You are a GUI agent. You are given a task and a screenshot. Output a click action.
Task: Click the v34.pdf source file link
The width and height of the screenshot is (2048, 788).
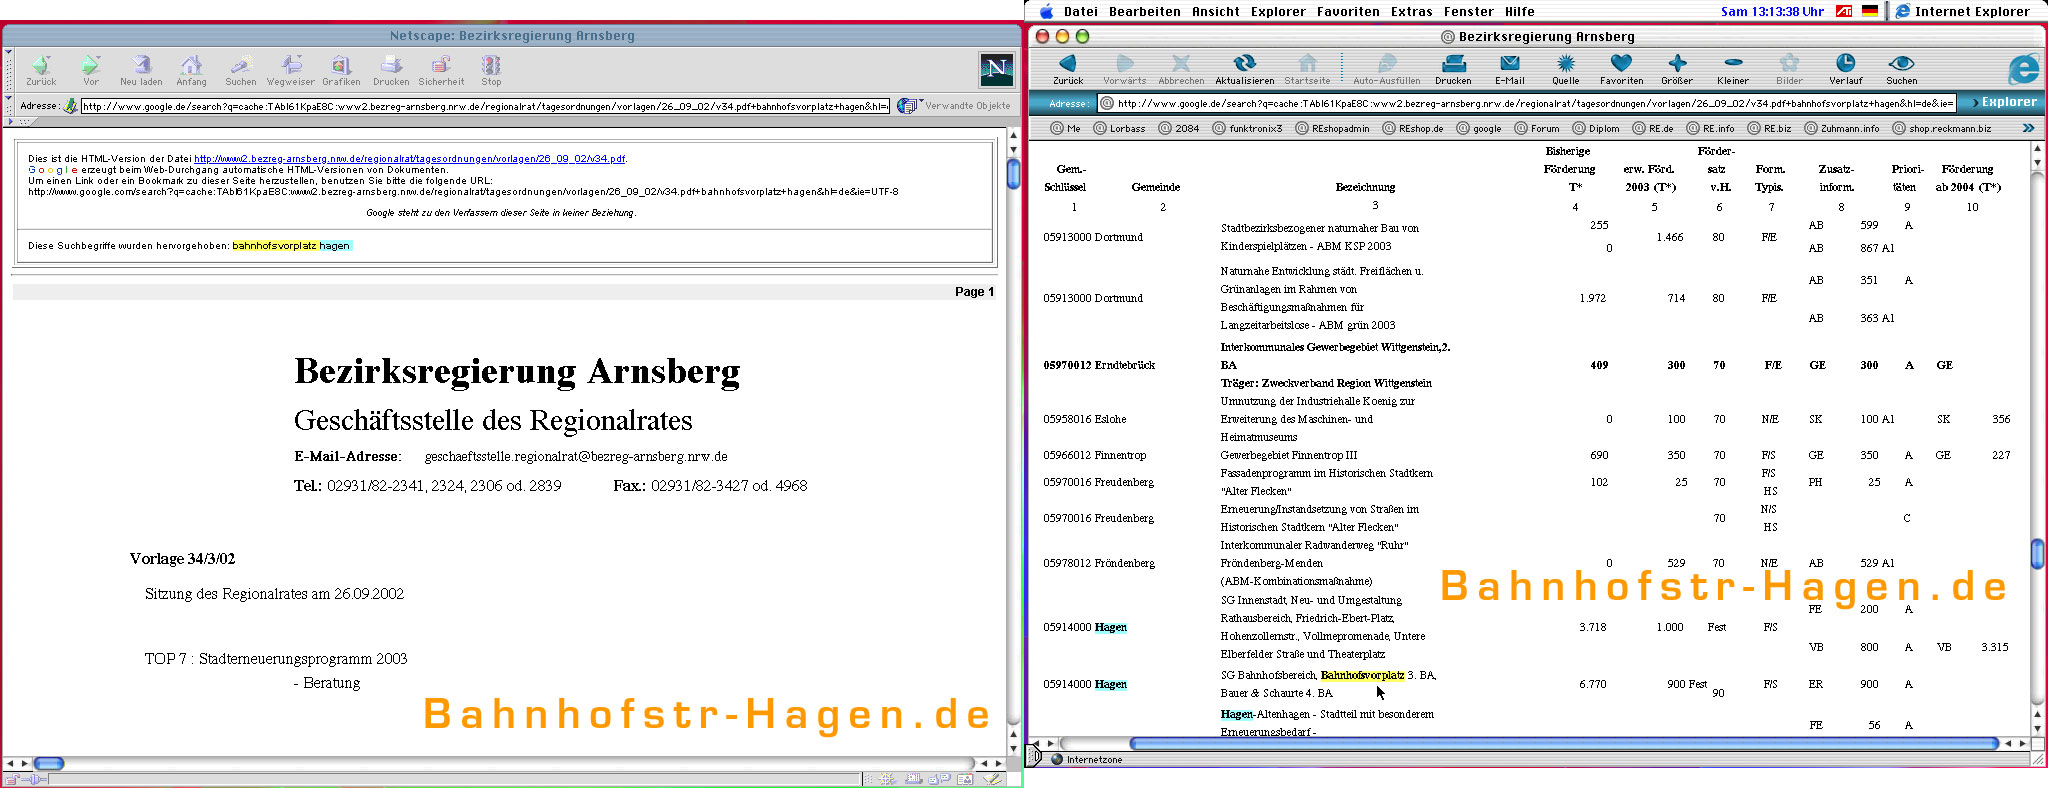(x=410, y=159)
